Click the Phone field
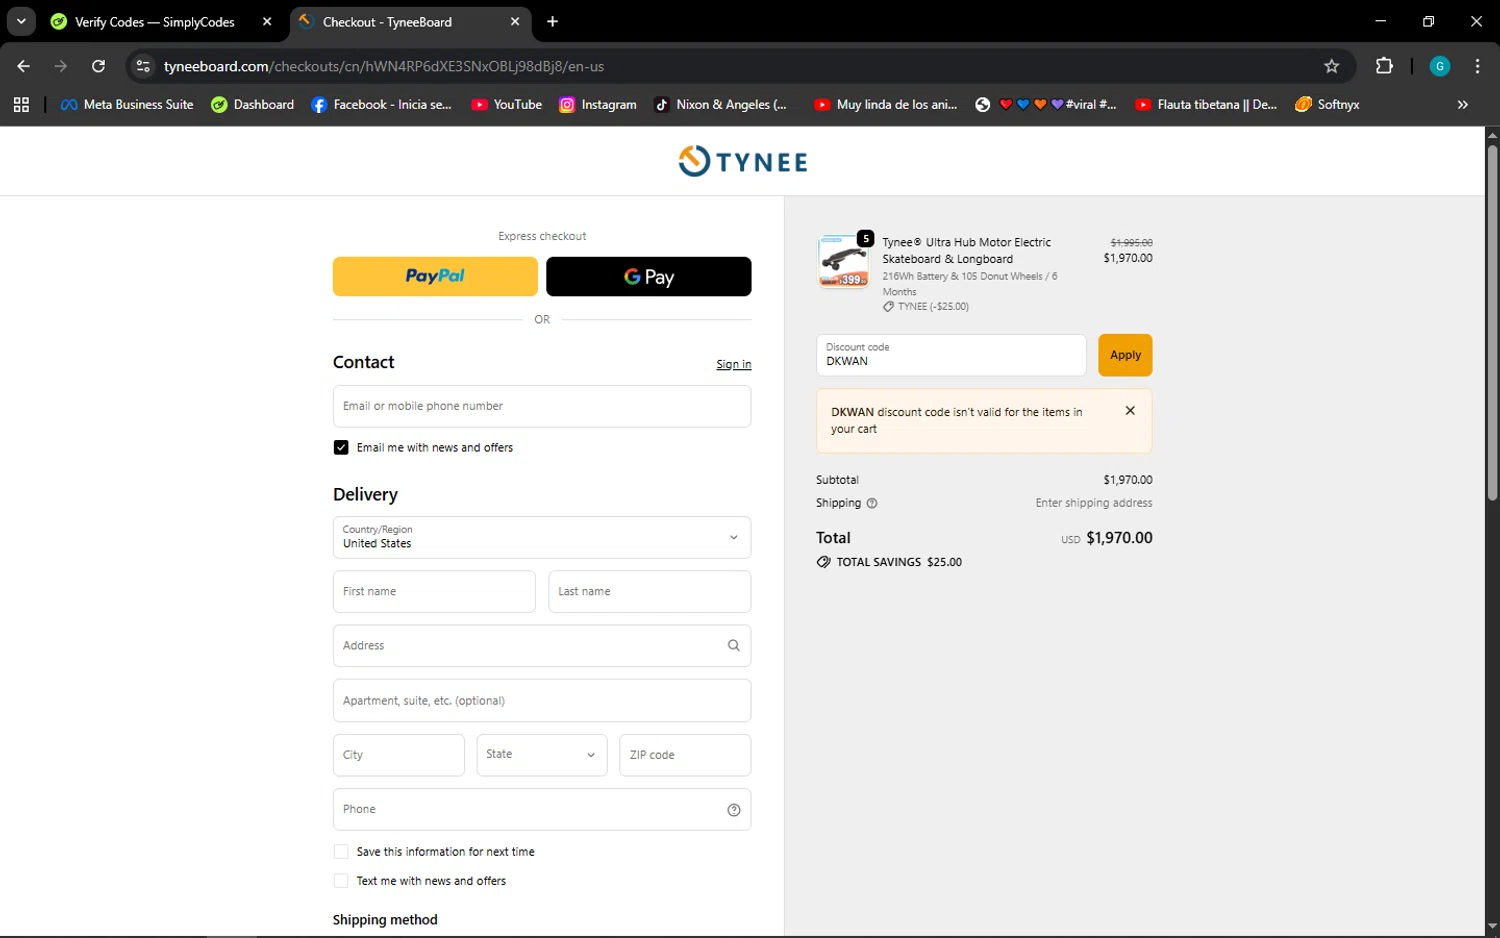1500x938 pixels. coord(542,809)
